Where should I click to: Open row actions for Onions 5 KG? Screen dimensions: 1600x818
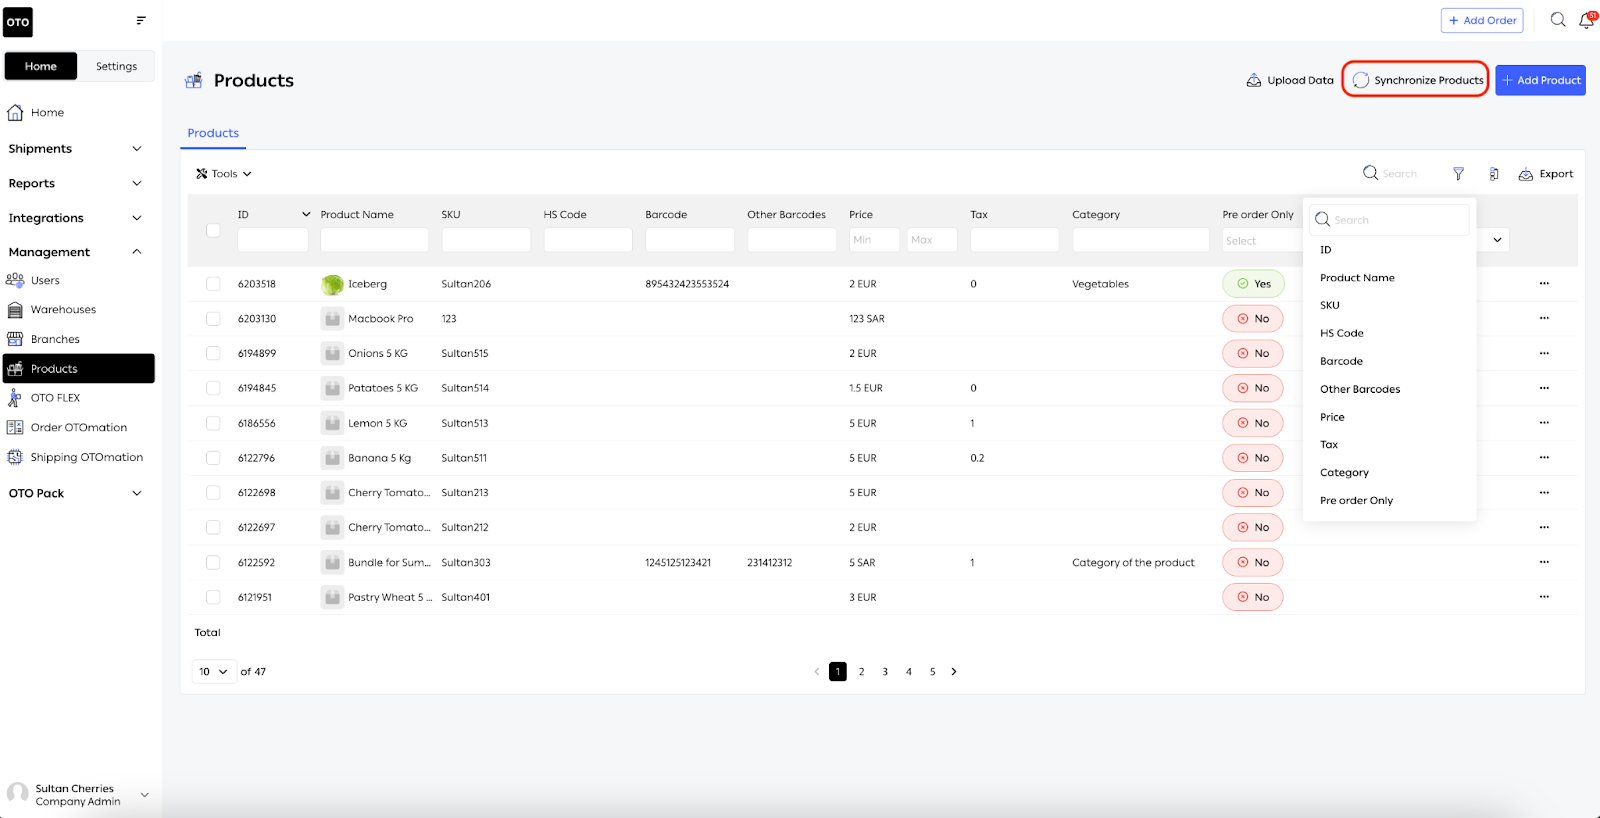coord(1544,353)
